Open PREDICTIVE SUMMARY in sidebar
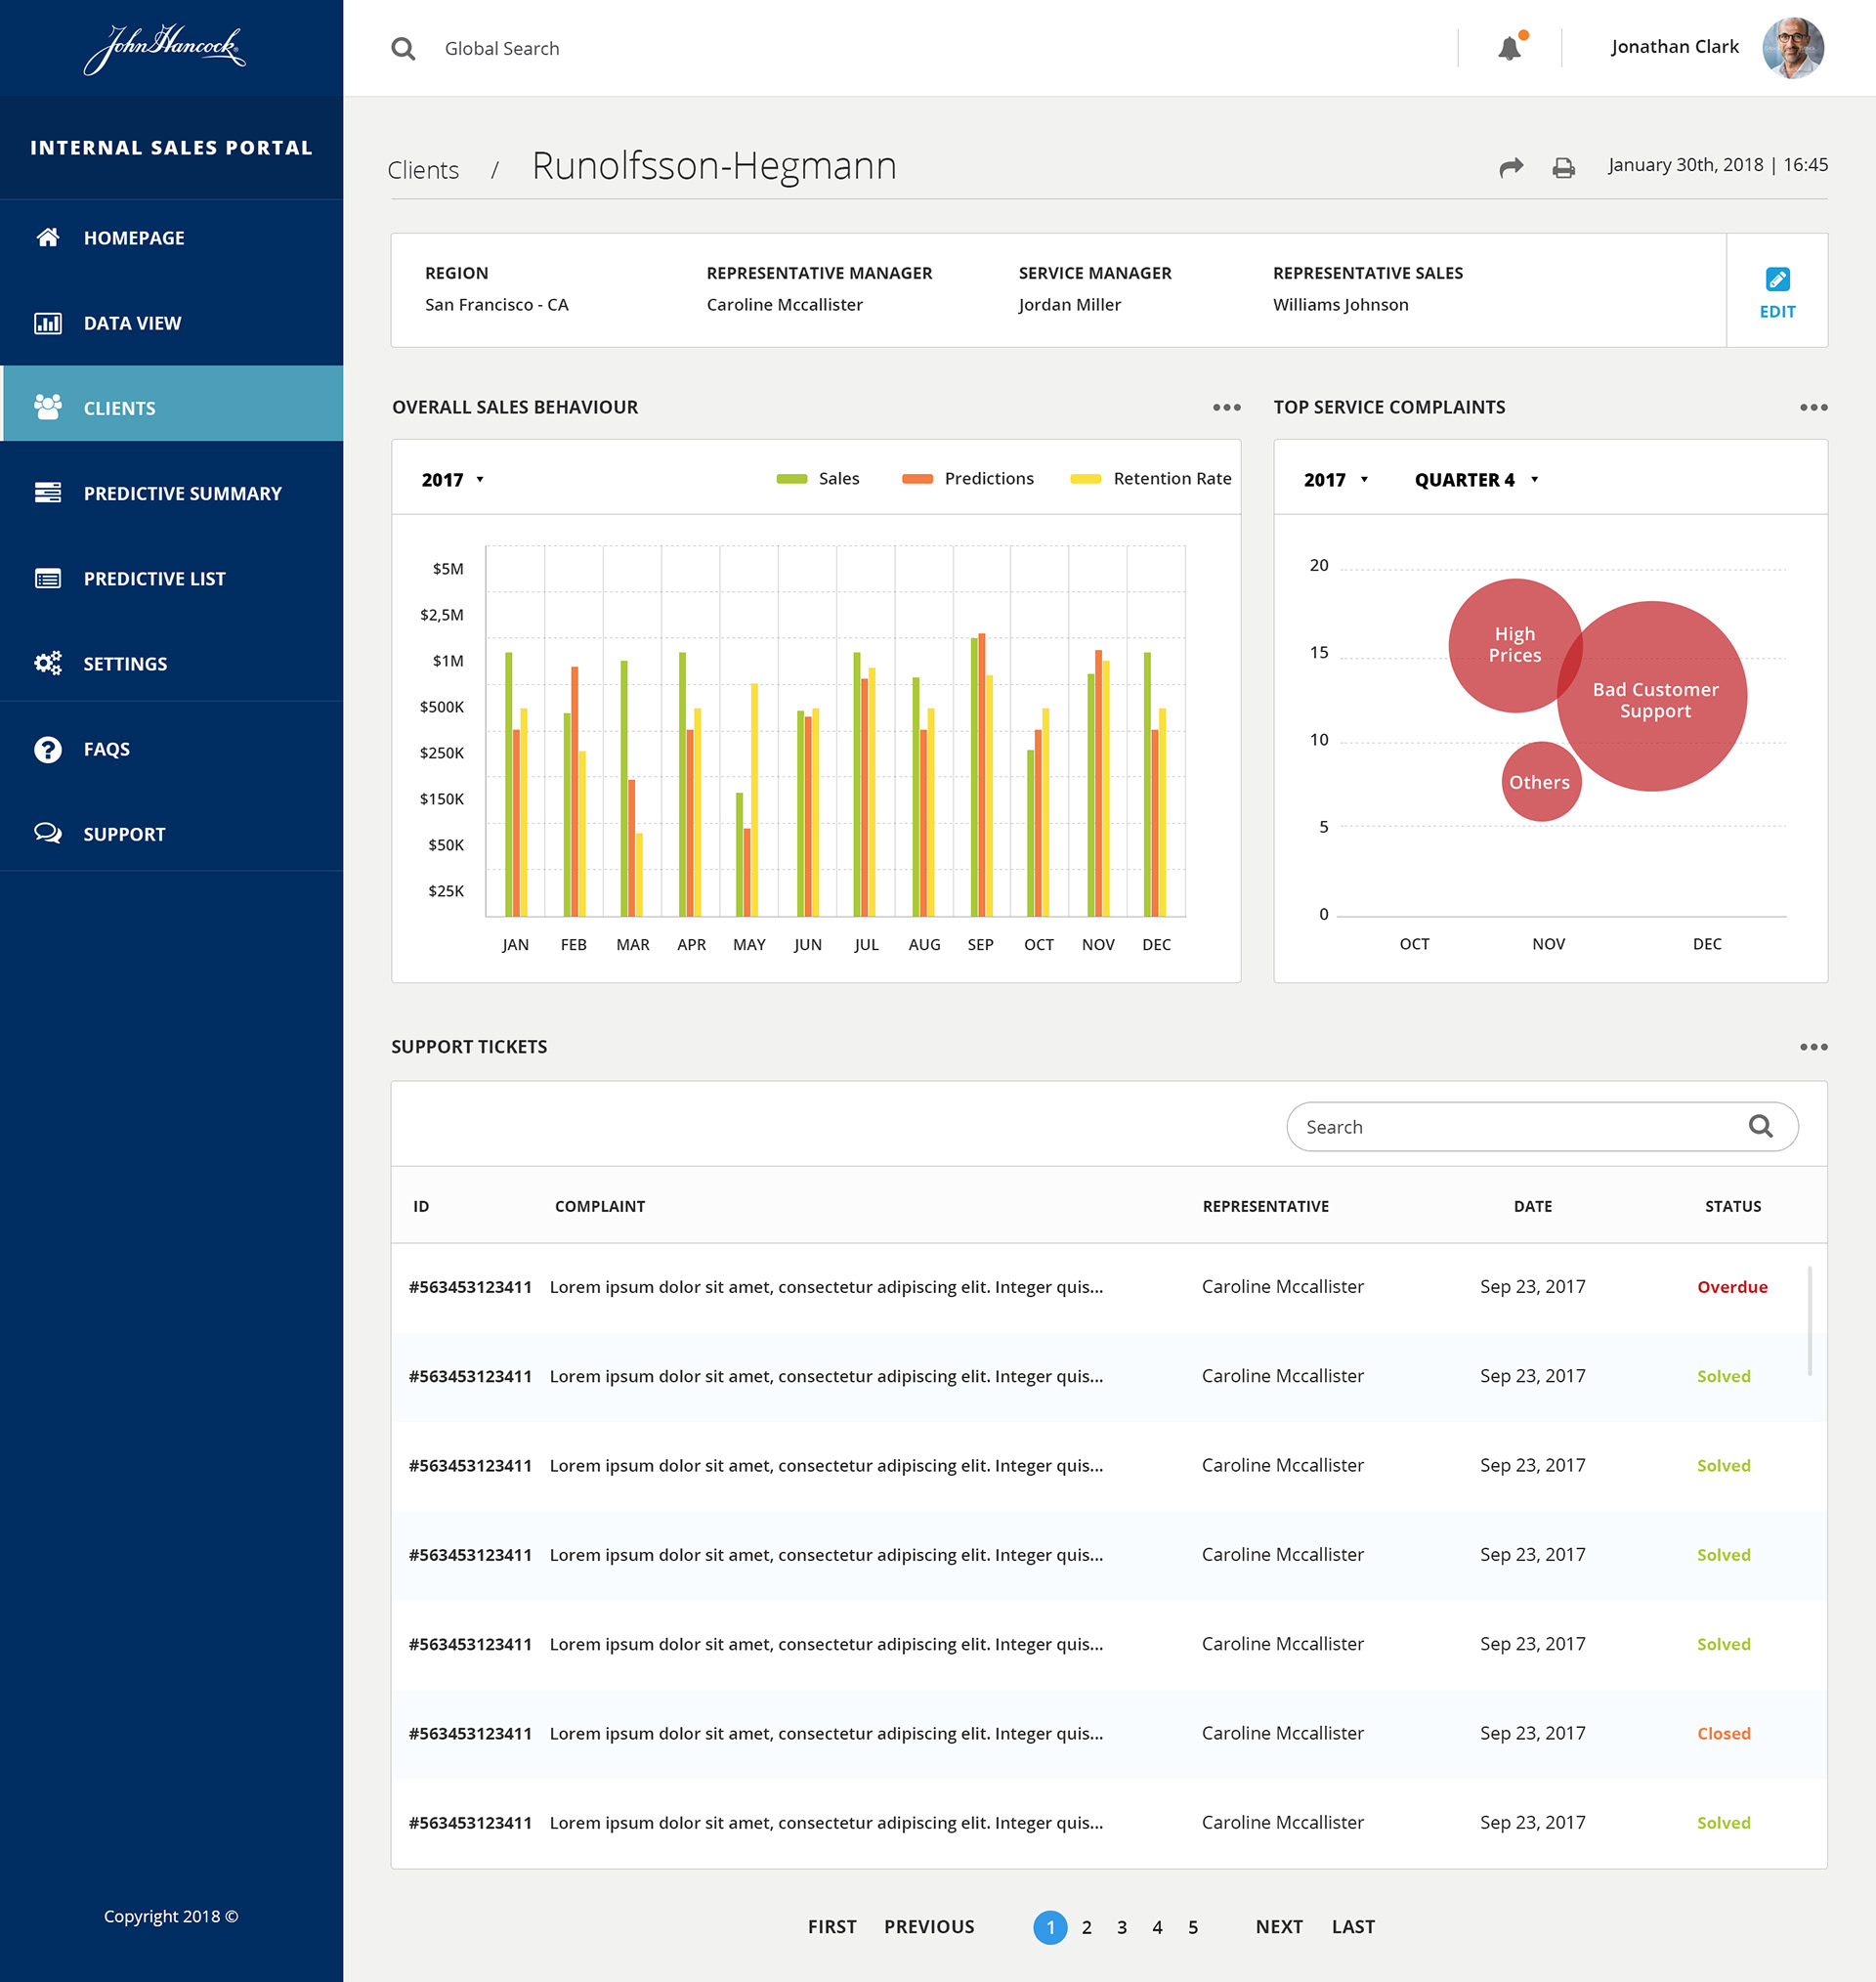 point(171,493)
